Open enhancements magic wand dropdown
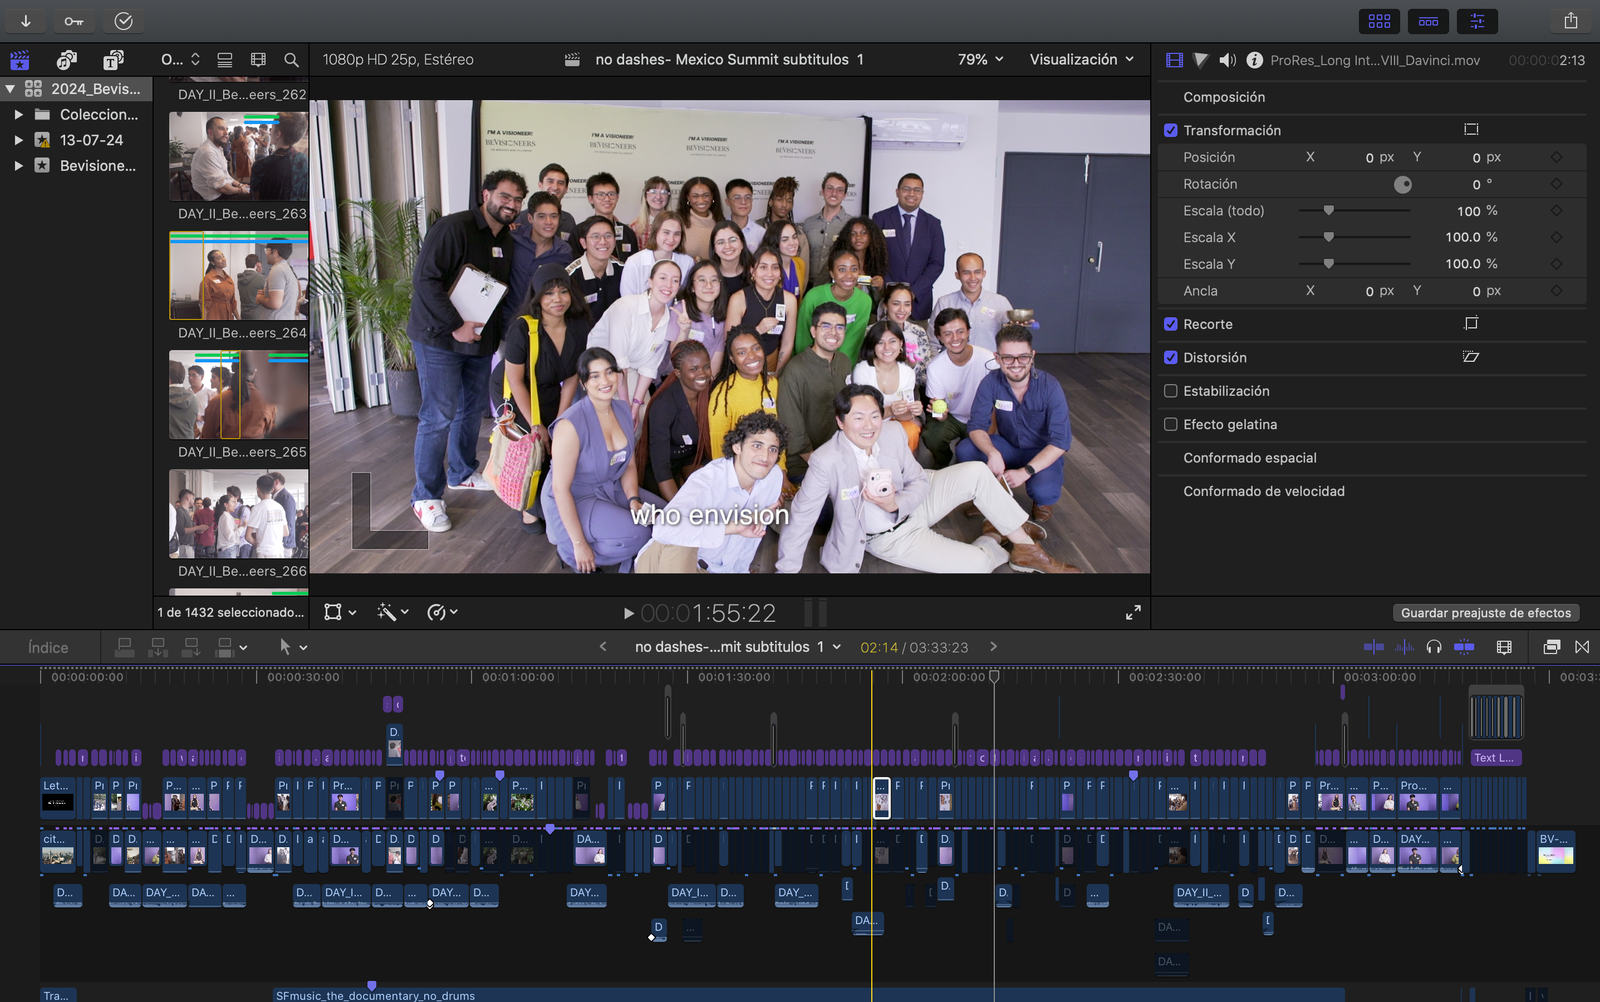The image size is (1600, 1002). 393,612
